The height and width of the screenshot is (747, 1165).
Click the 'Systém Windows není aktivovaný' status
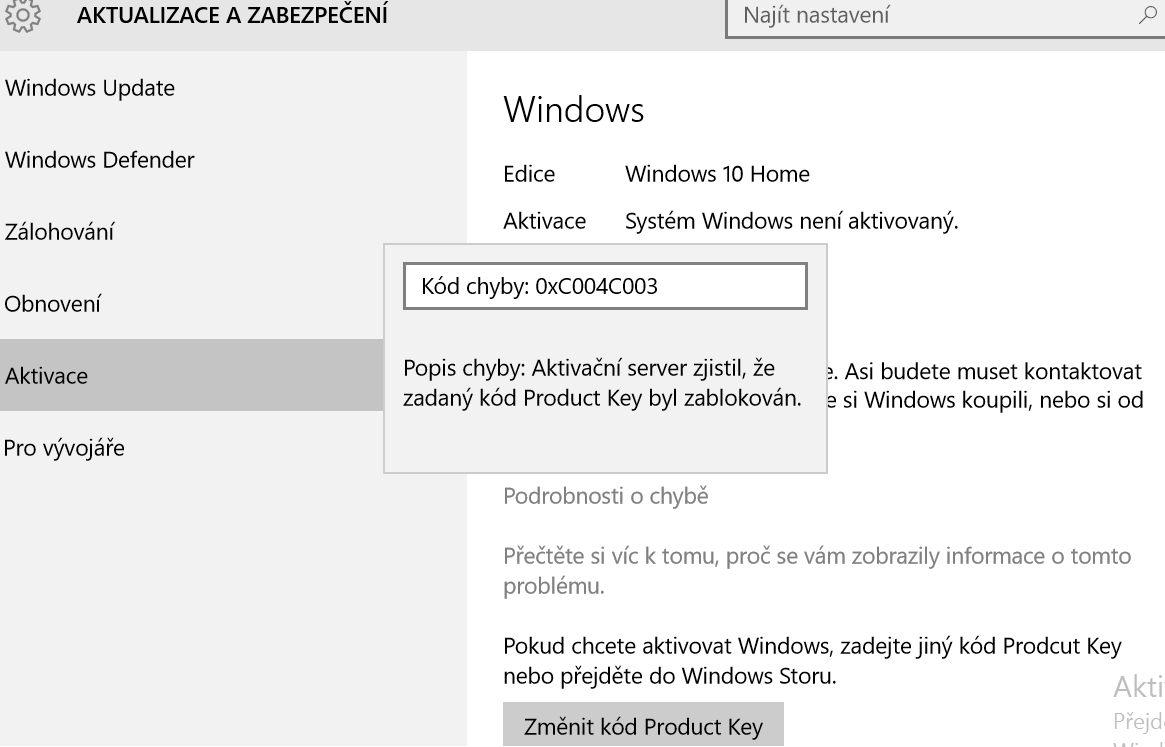[791, 222]
